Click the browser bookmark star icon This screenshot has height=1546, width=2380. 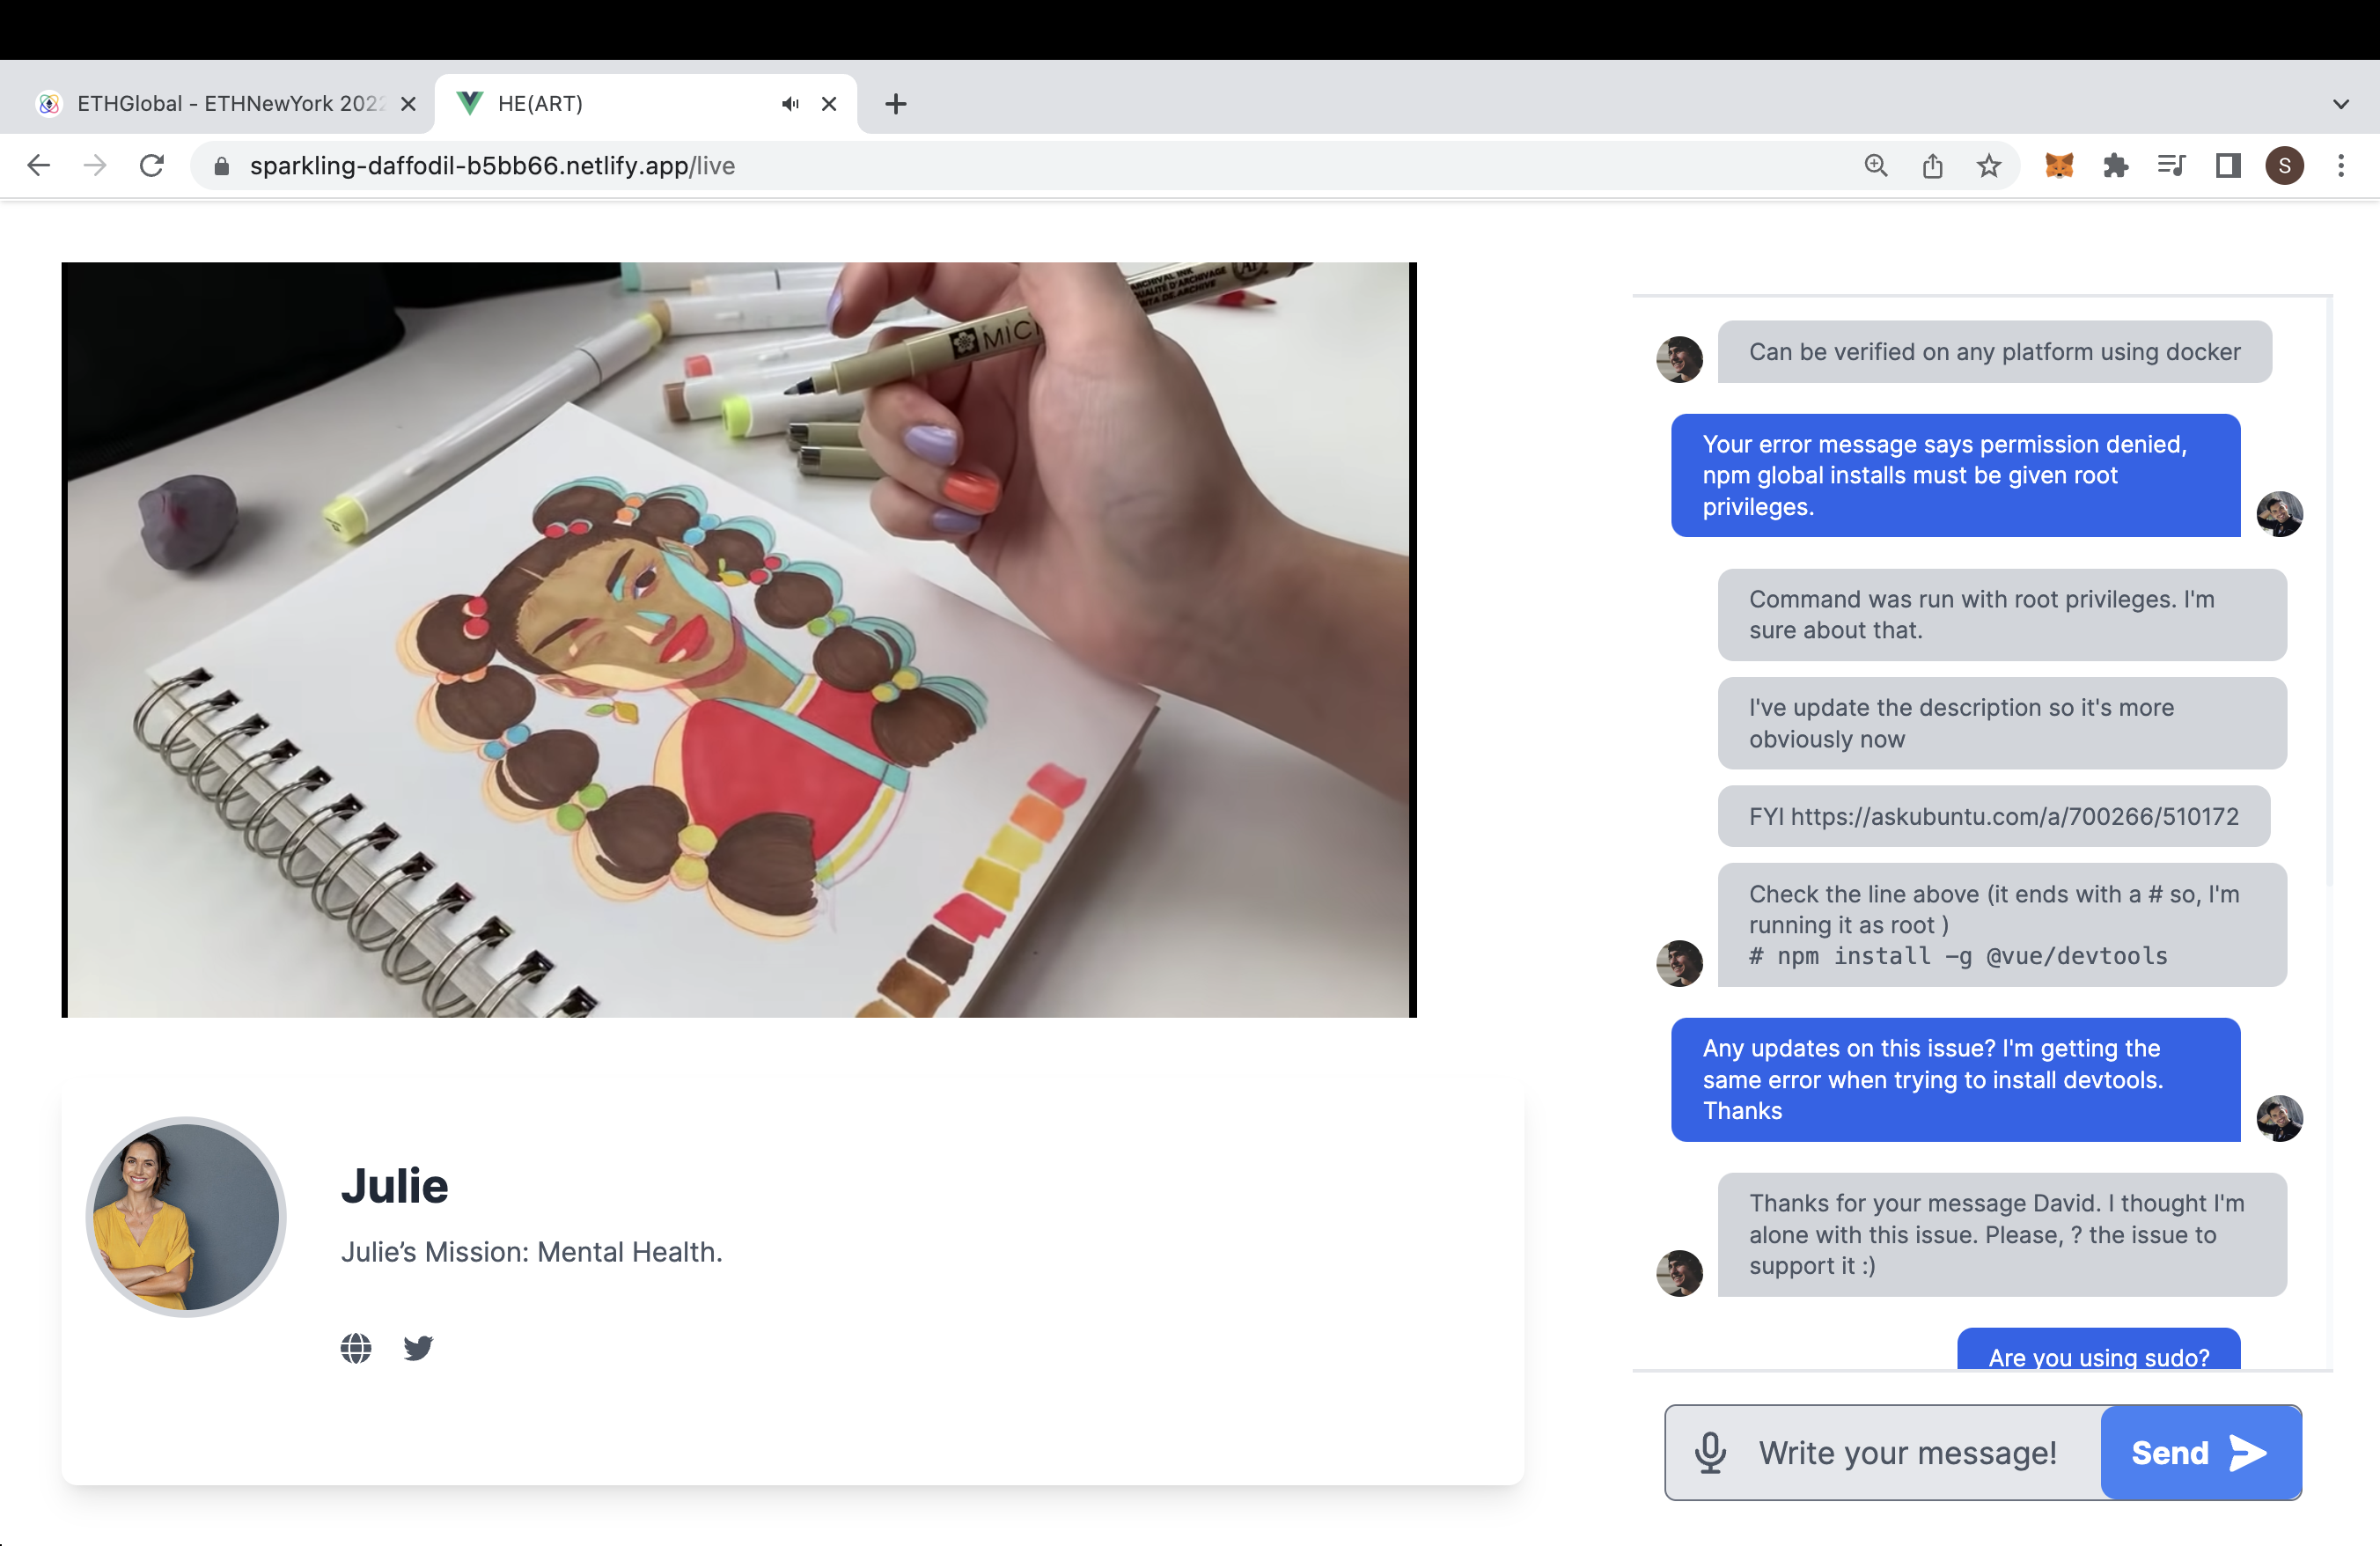pyautogui.click(x=1992, y=165)
